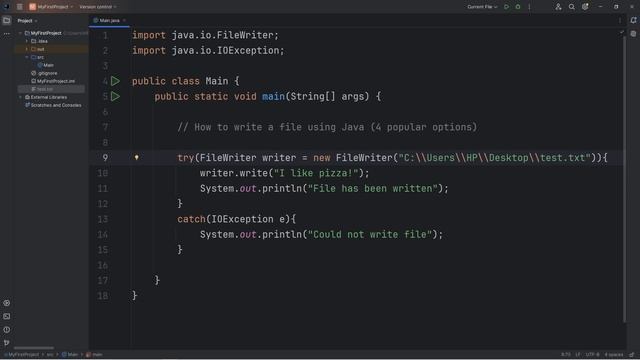The width and height of the screenshot is (640, 360).
Task: Open the More Actions vertical dots next to Debug
Action: [x=529, y=7]
